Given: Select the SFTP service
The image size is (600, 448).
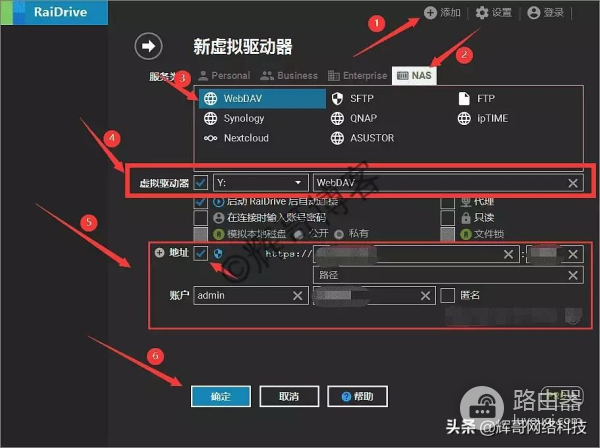Looking at the screenshot, I should tap(352, 99).
